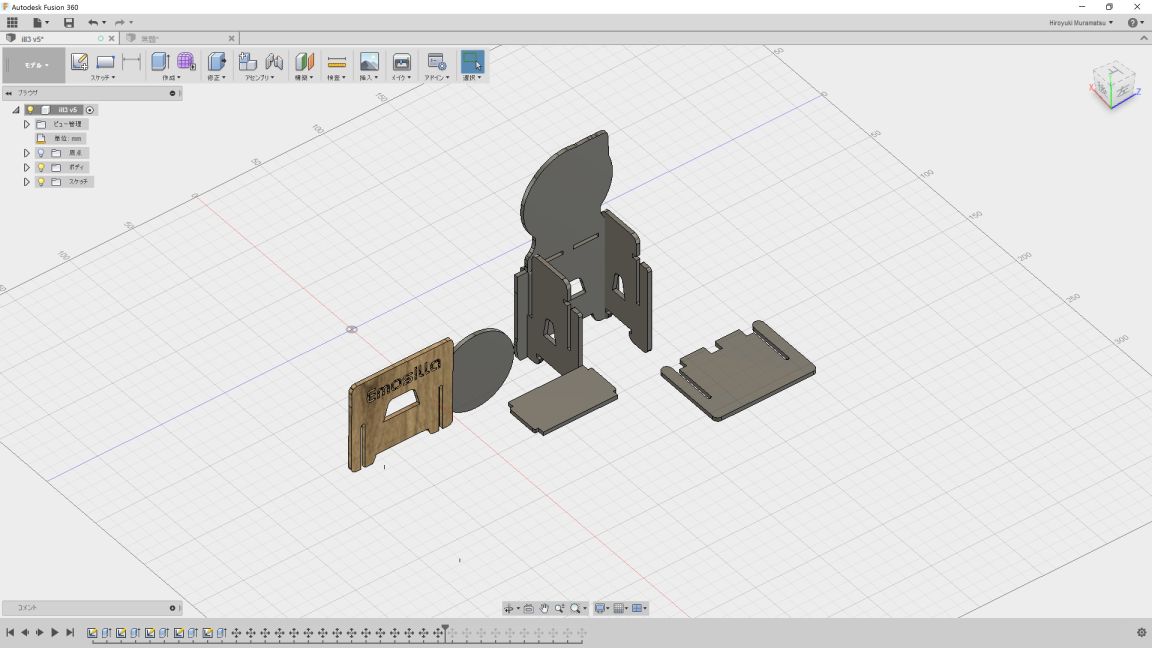Select the Pan hand tool
Image resolution: width=1152 pixels, height=648 pixels.
point(544,608)
